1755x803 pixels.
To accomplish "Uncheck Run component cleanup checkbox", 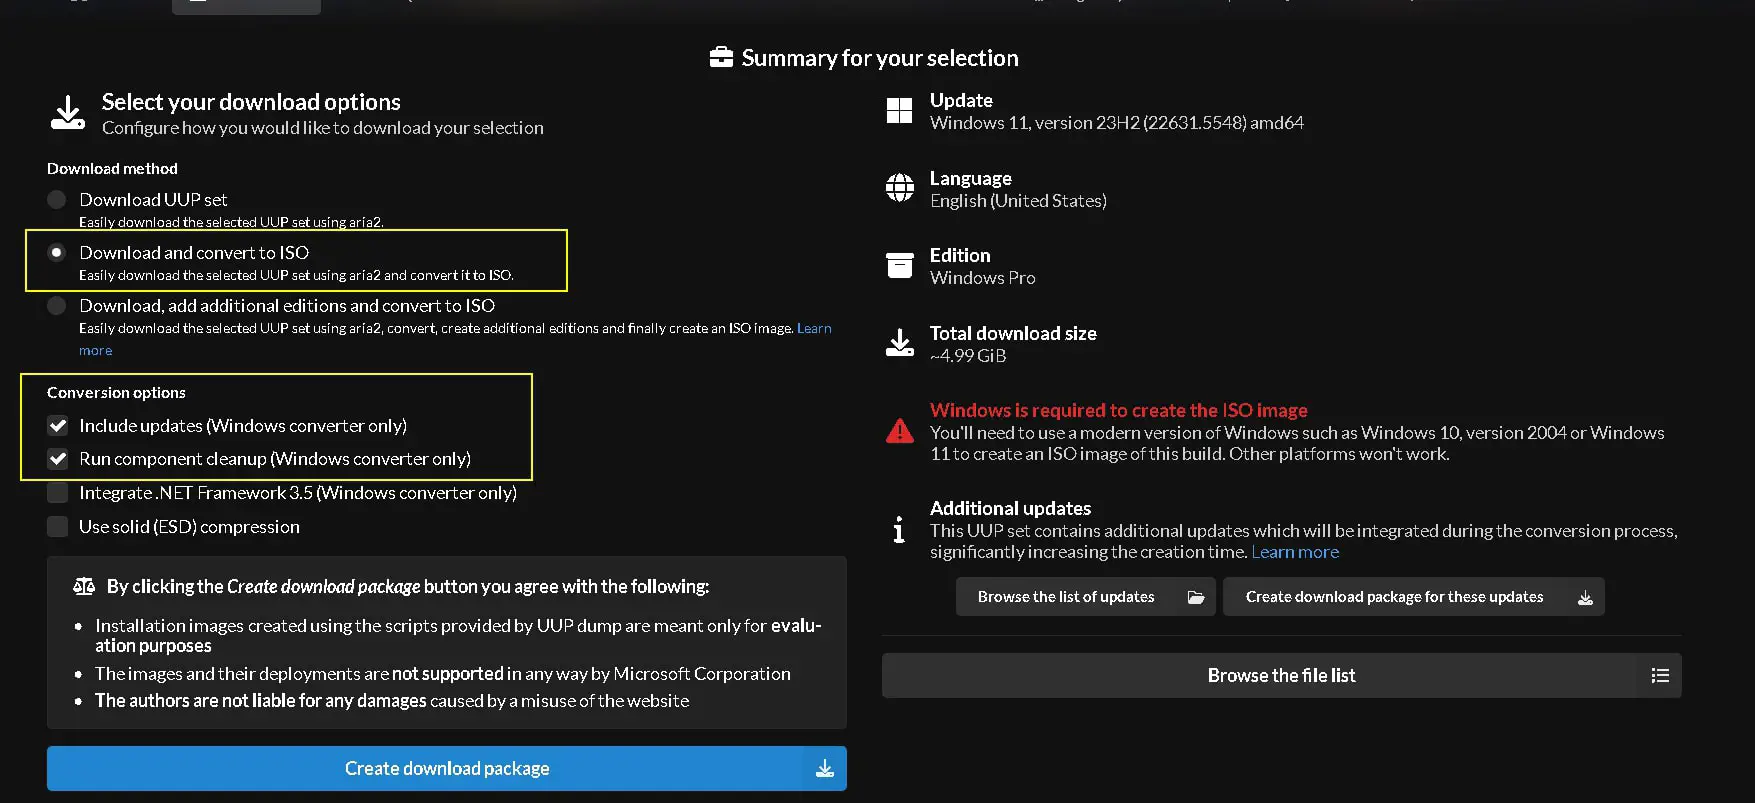I will click(x=58, y=459).
